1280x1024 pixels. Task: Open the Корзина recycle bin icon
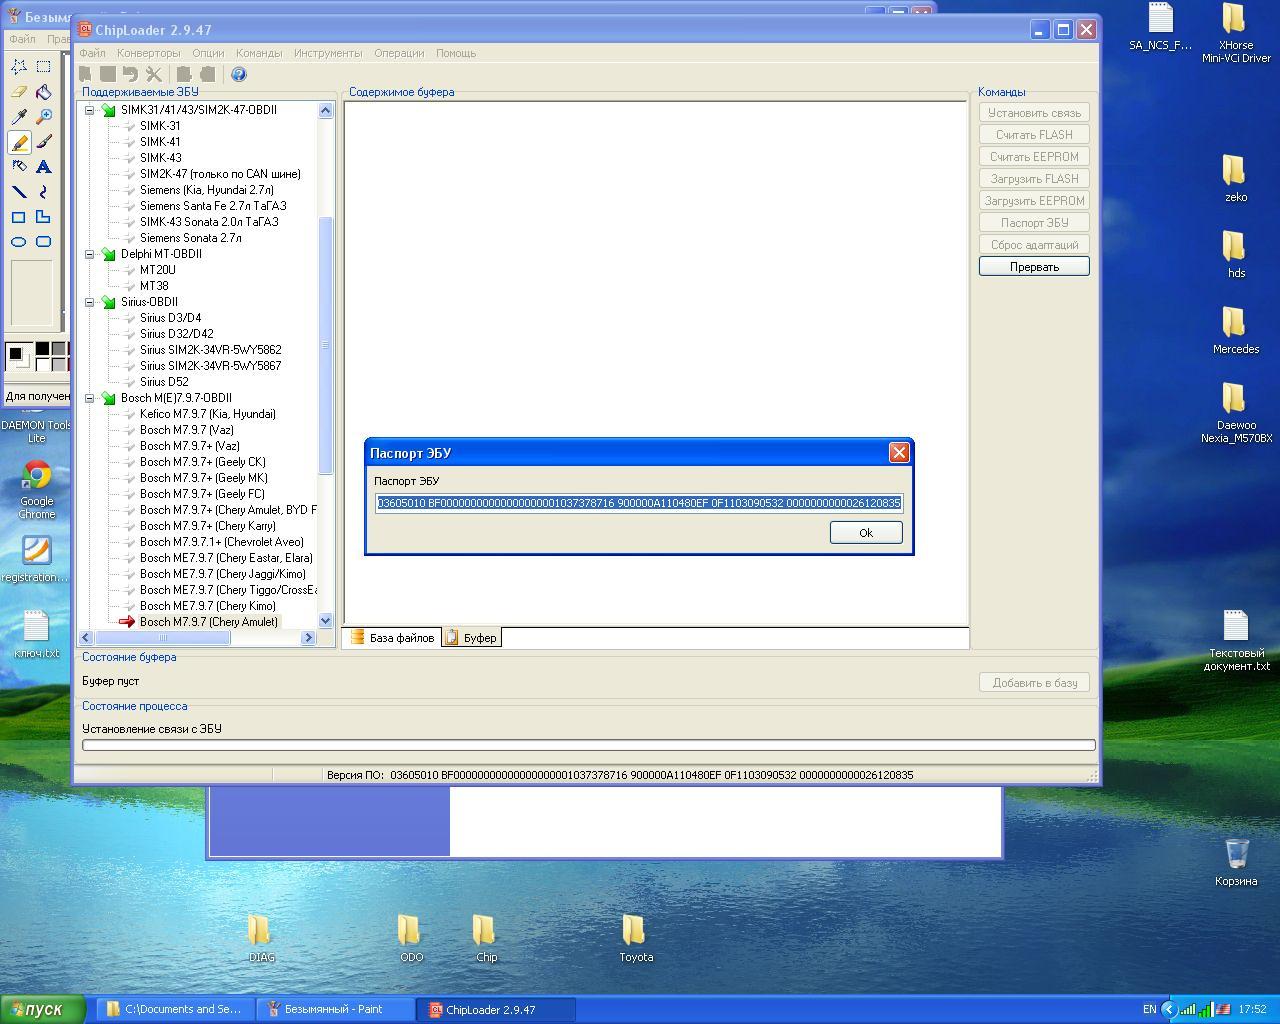1236,855
